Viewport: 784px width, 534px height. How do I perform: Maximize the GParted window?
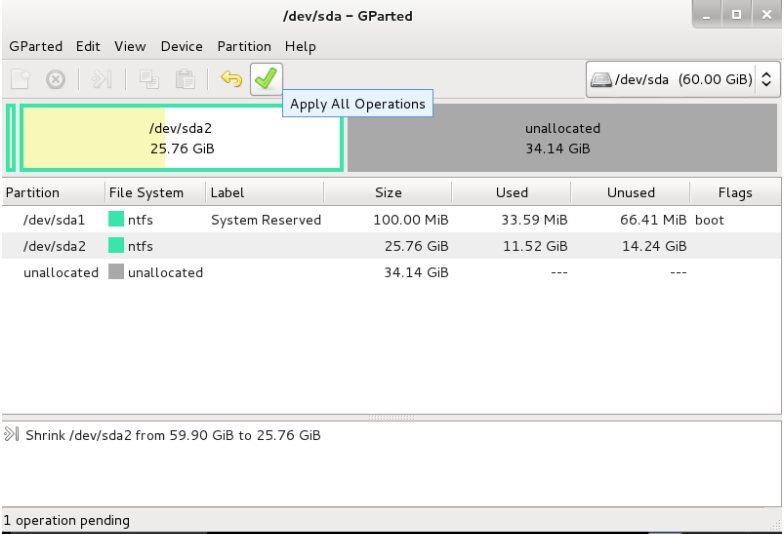pos(736,15)
